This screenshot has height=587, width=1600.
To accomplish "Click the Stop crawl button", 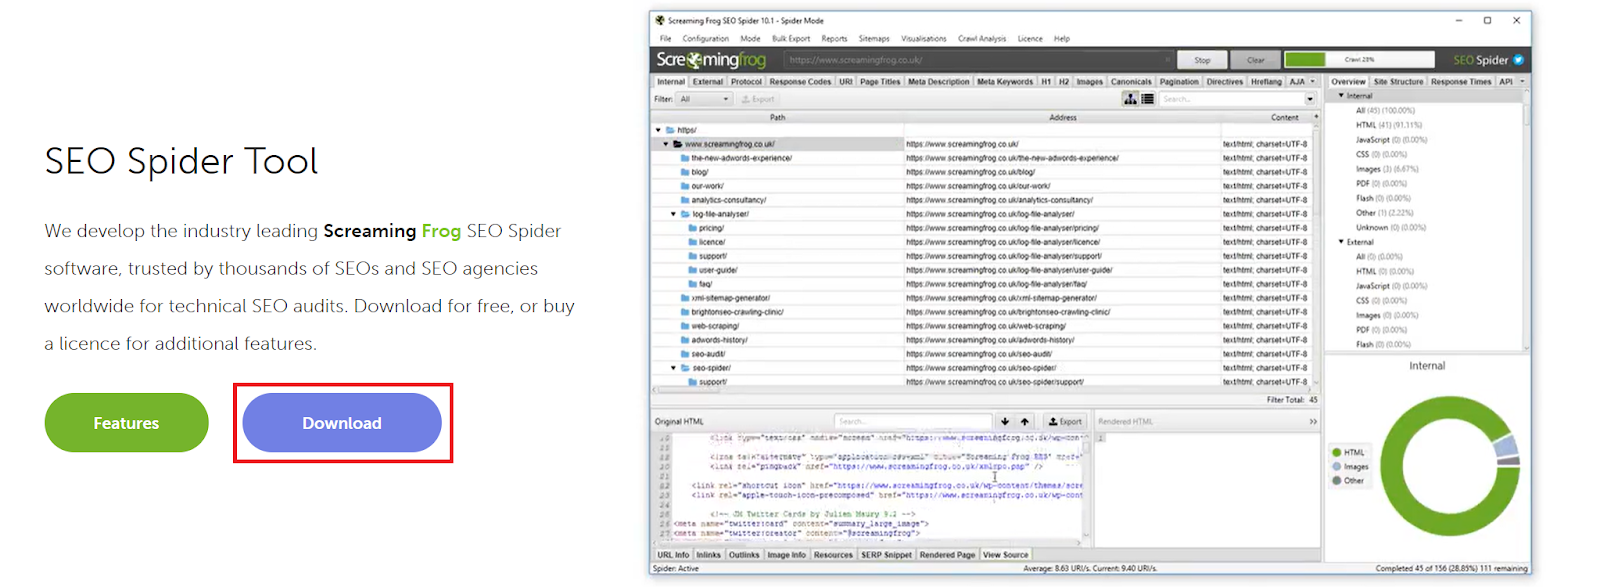I will [1202, 60].
